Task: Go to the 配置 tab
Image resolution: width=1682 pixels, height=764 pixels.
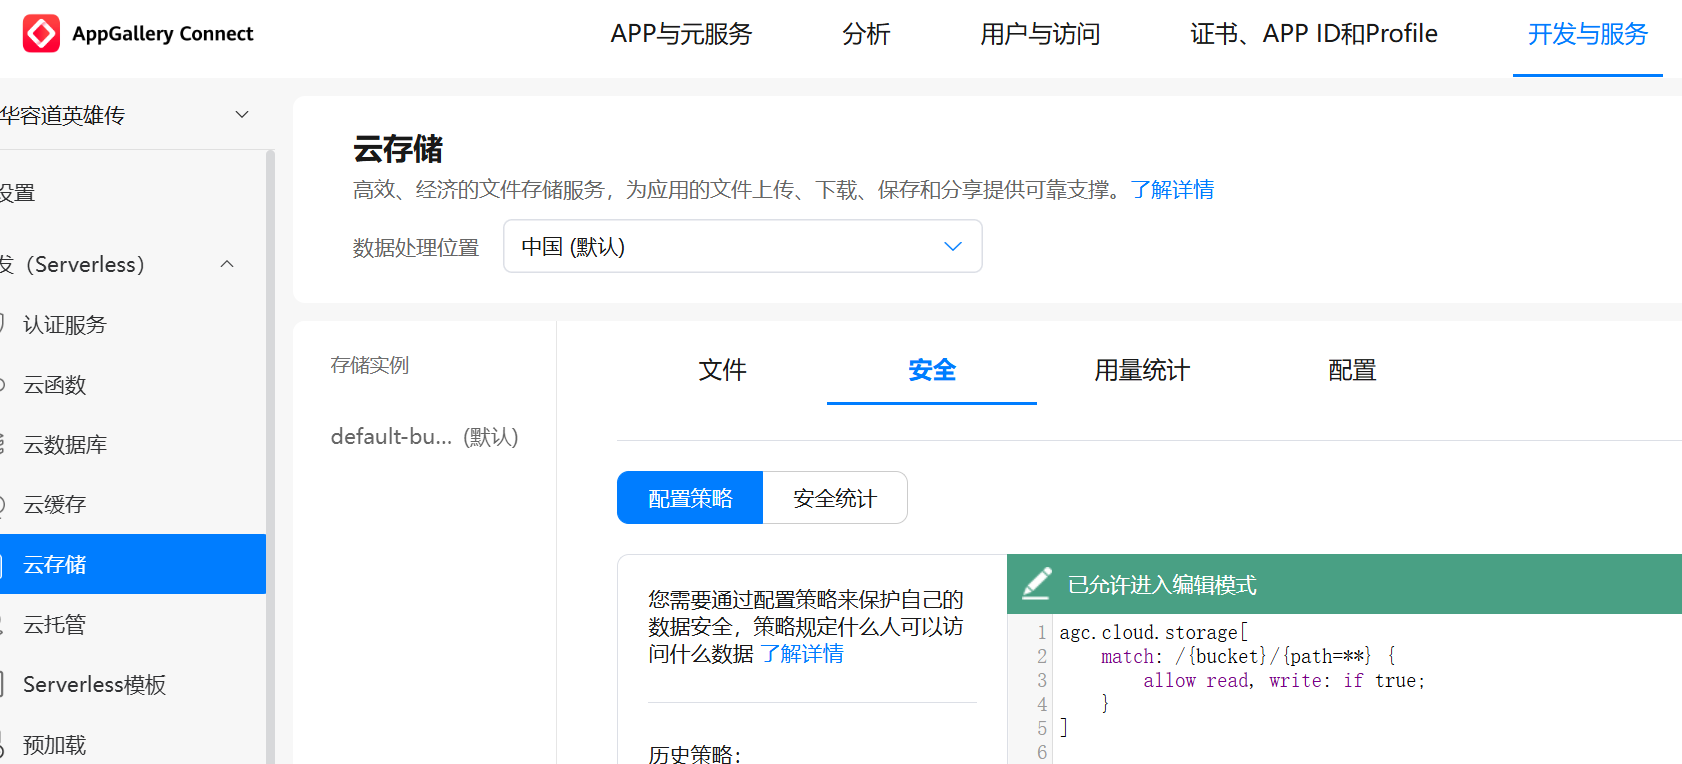Action: [x=1351, y=370]
